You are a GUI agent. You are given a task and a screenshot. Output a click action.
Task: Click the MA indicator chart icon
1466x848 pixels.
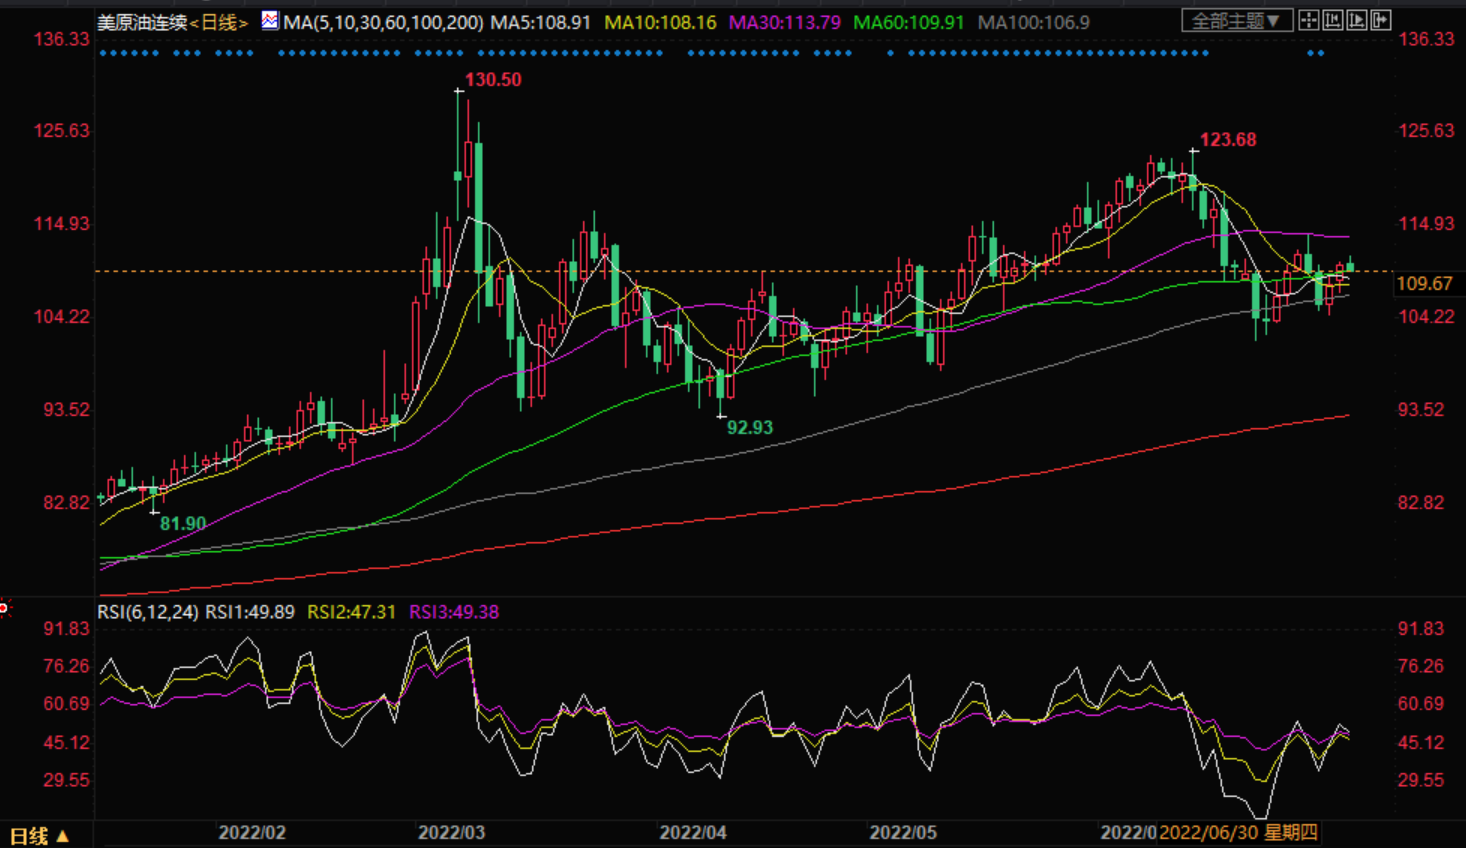coord(270,21)
